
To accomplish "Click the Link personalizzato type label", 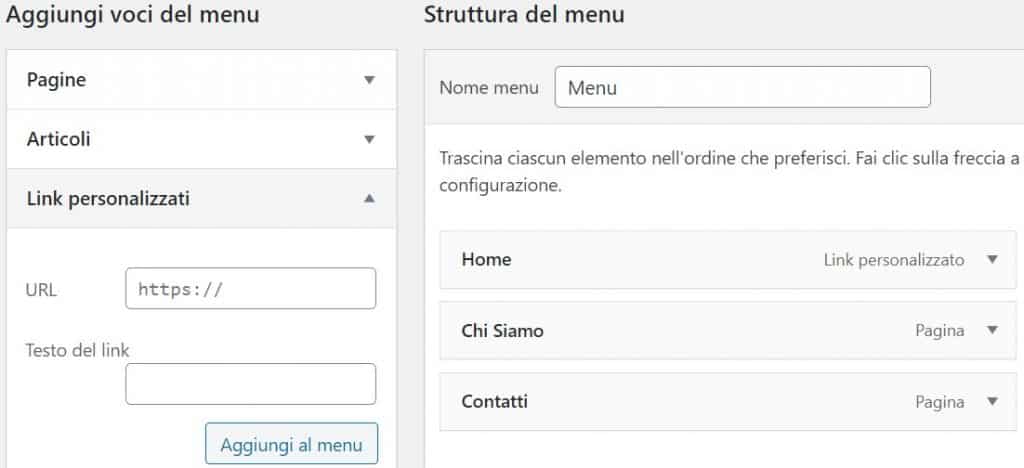I will pos(893,260).
